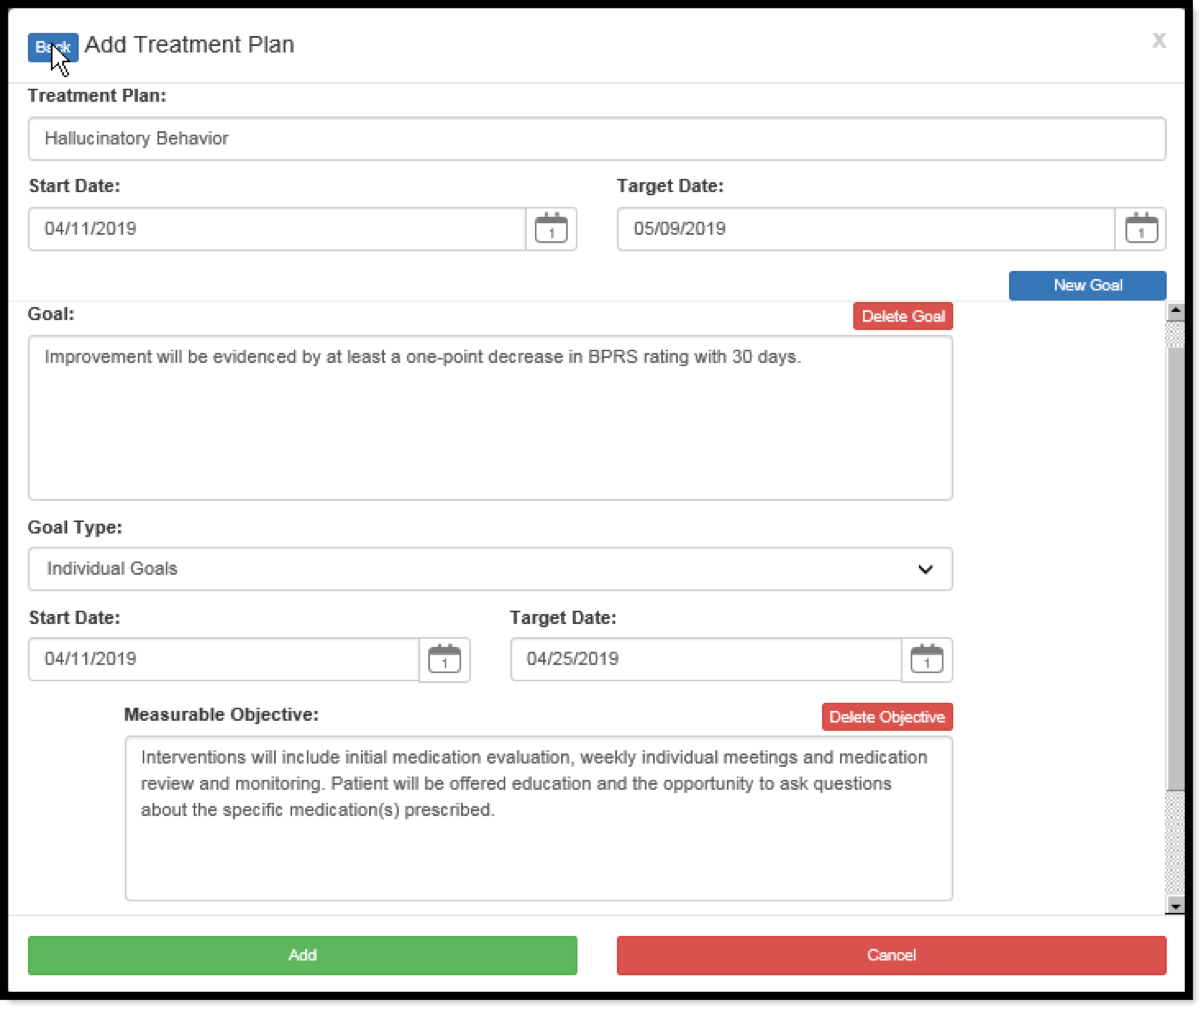Click the New Goal button

[x=1087, y=285]
